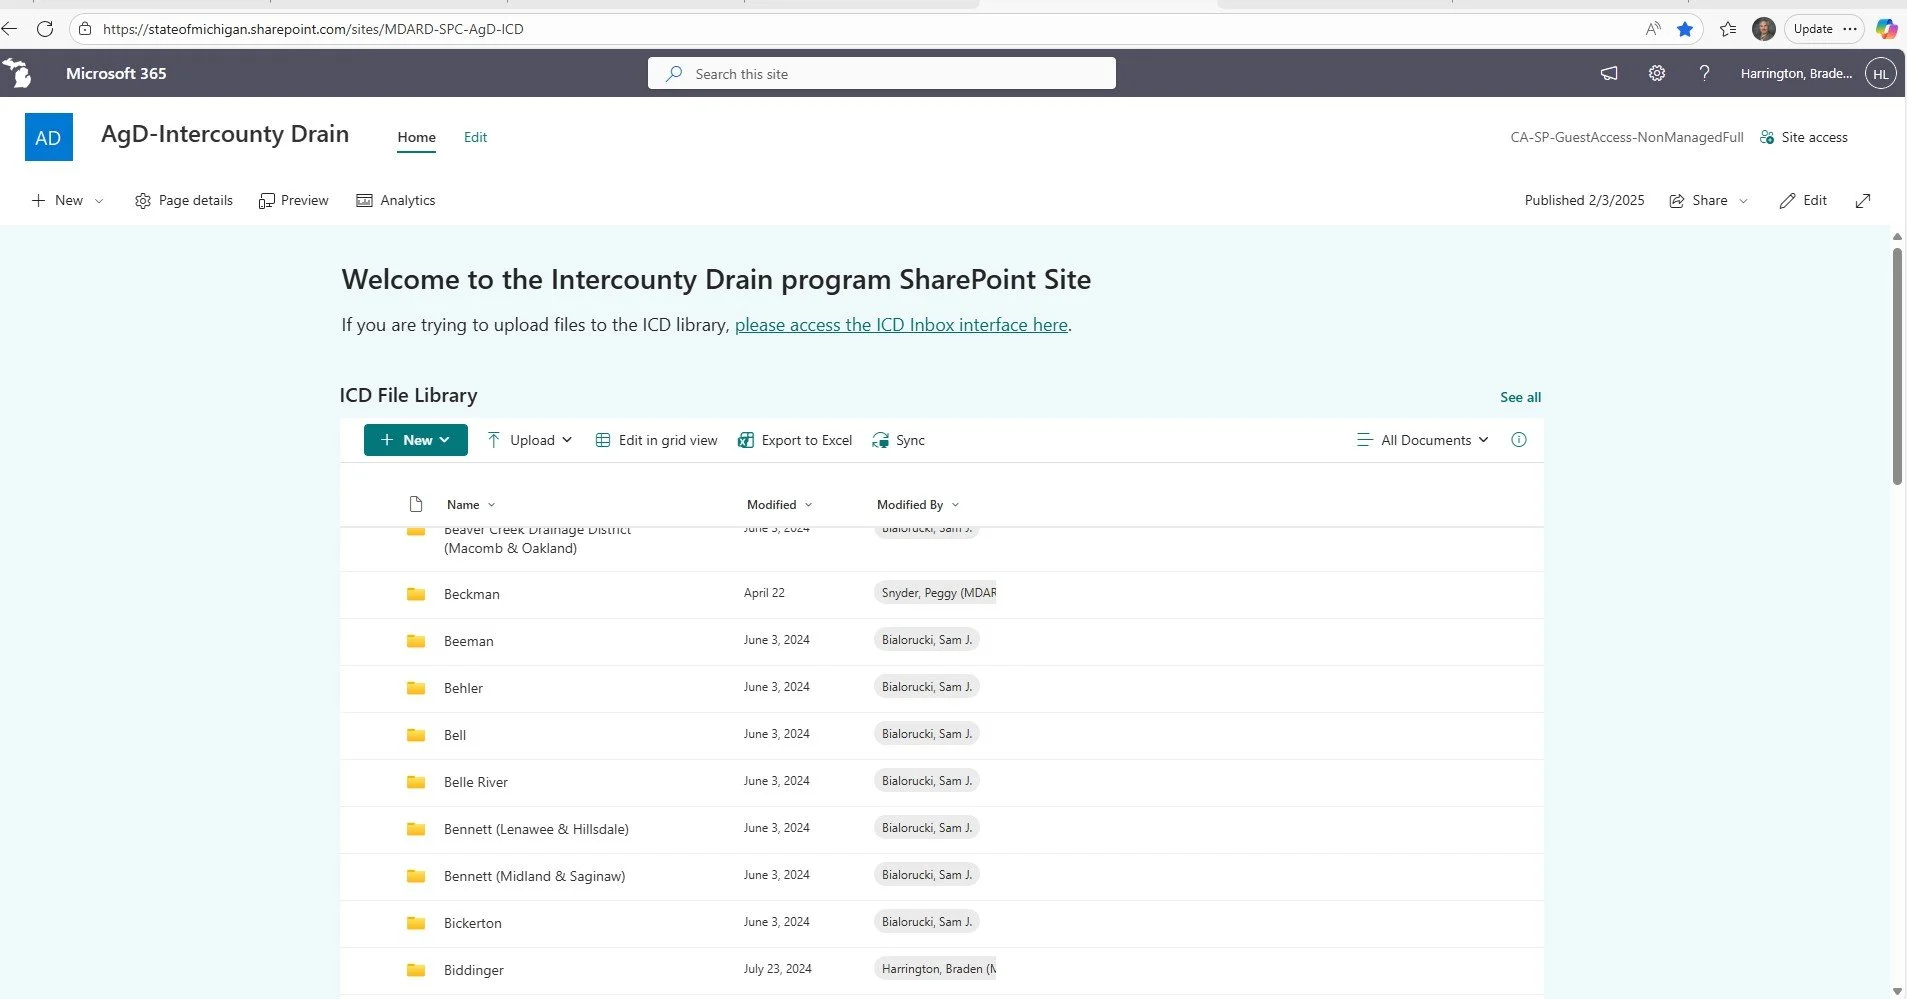The height and width of the screenshot is (999, 1907).
Task: Open the document library info pane
Action: (x=1519, y=440)
